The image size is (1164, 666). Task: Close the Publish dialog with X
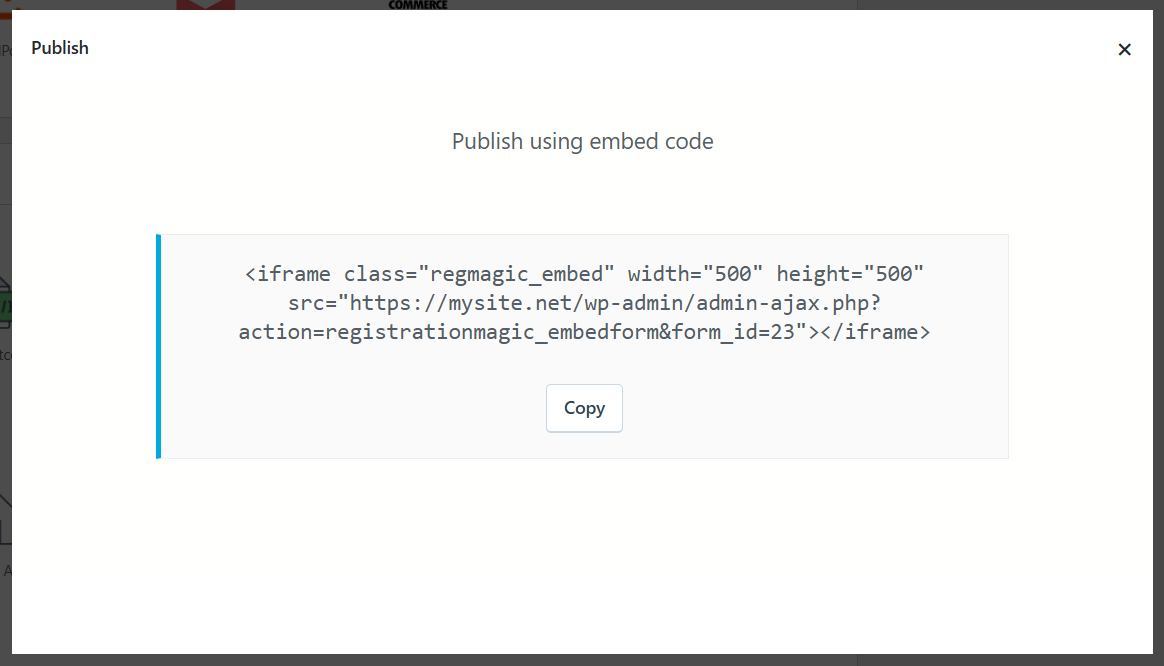[1124, 50]
